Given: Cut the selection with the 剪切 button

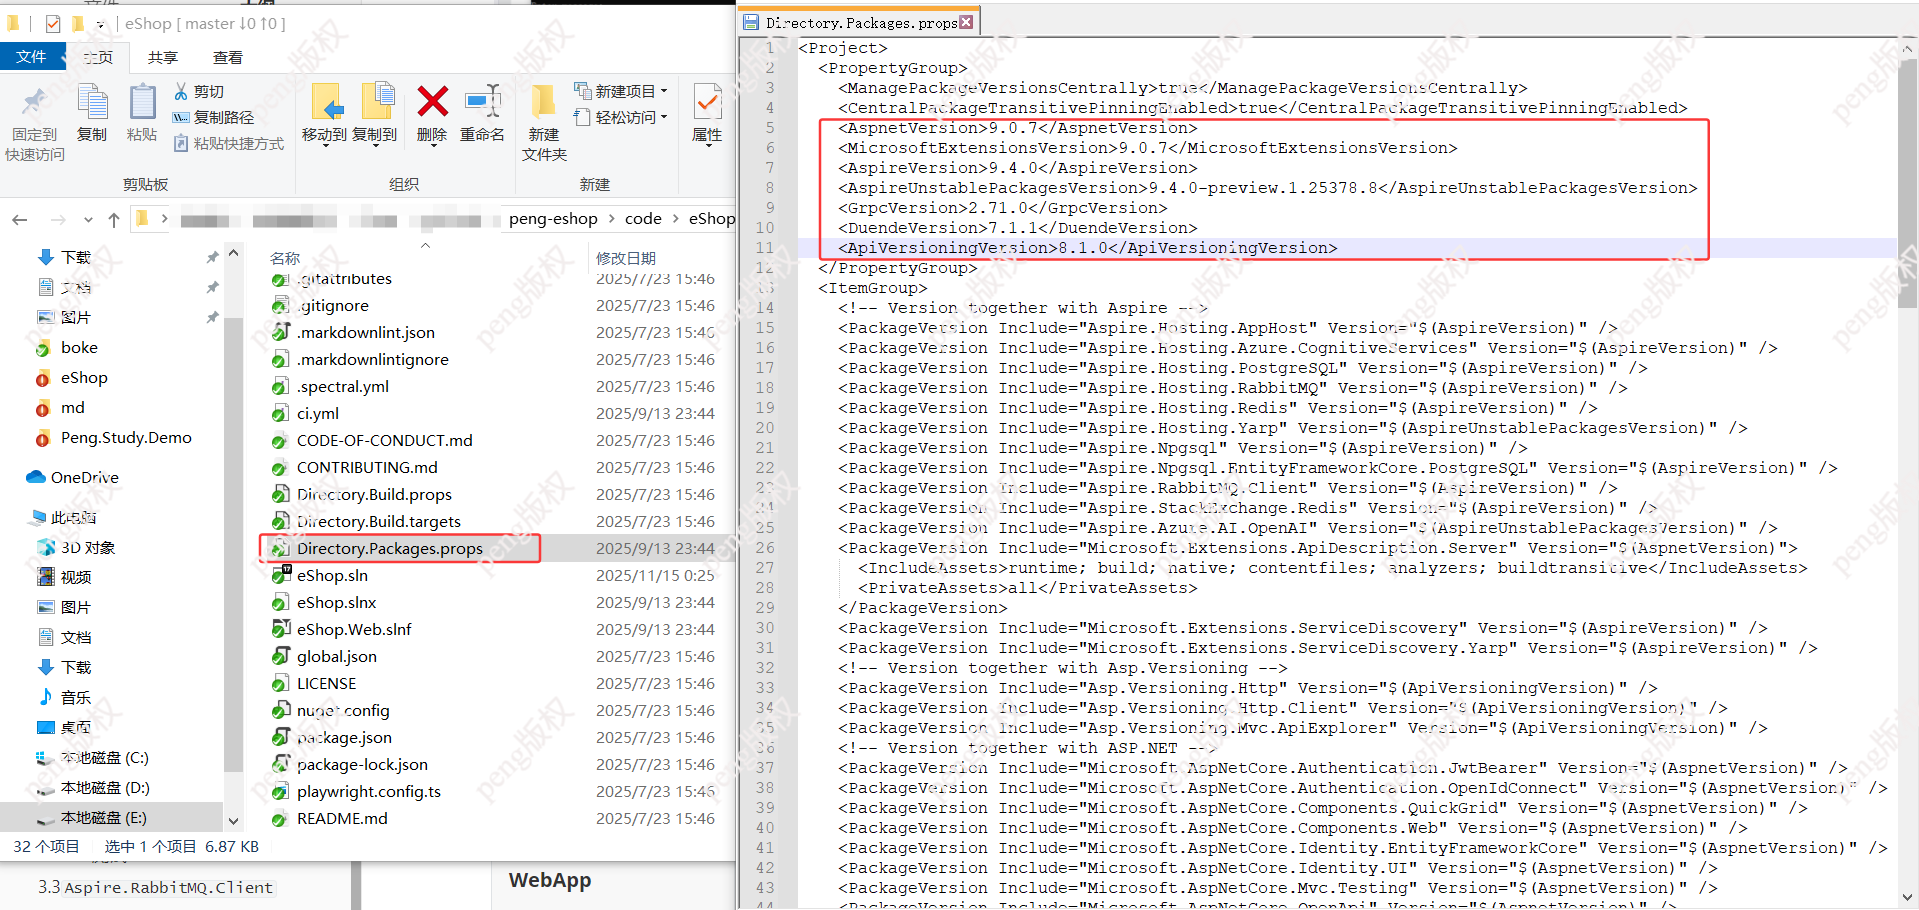Looking at the screenshot, I should click(x=199, y=92).
